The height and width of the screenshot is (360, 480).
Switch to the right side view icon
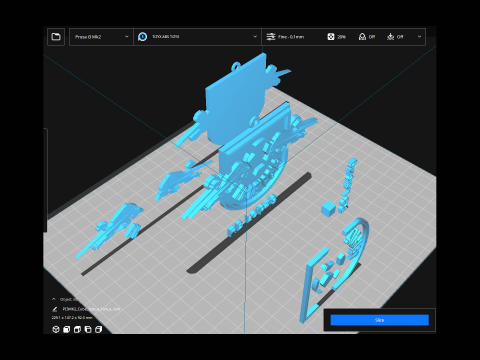(x=98, y=329)
